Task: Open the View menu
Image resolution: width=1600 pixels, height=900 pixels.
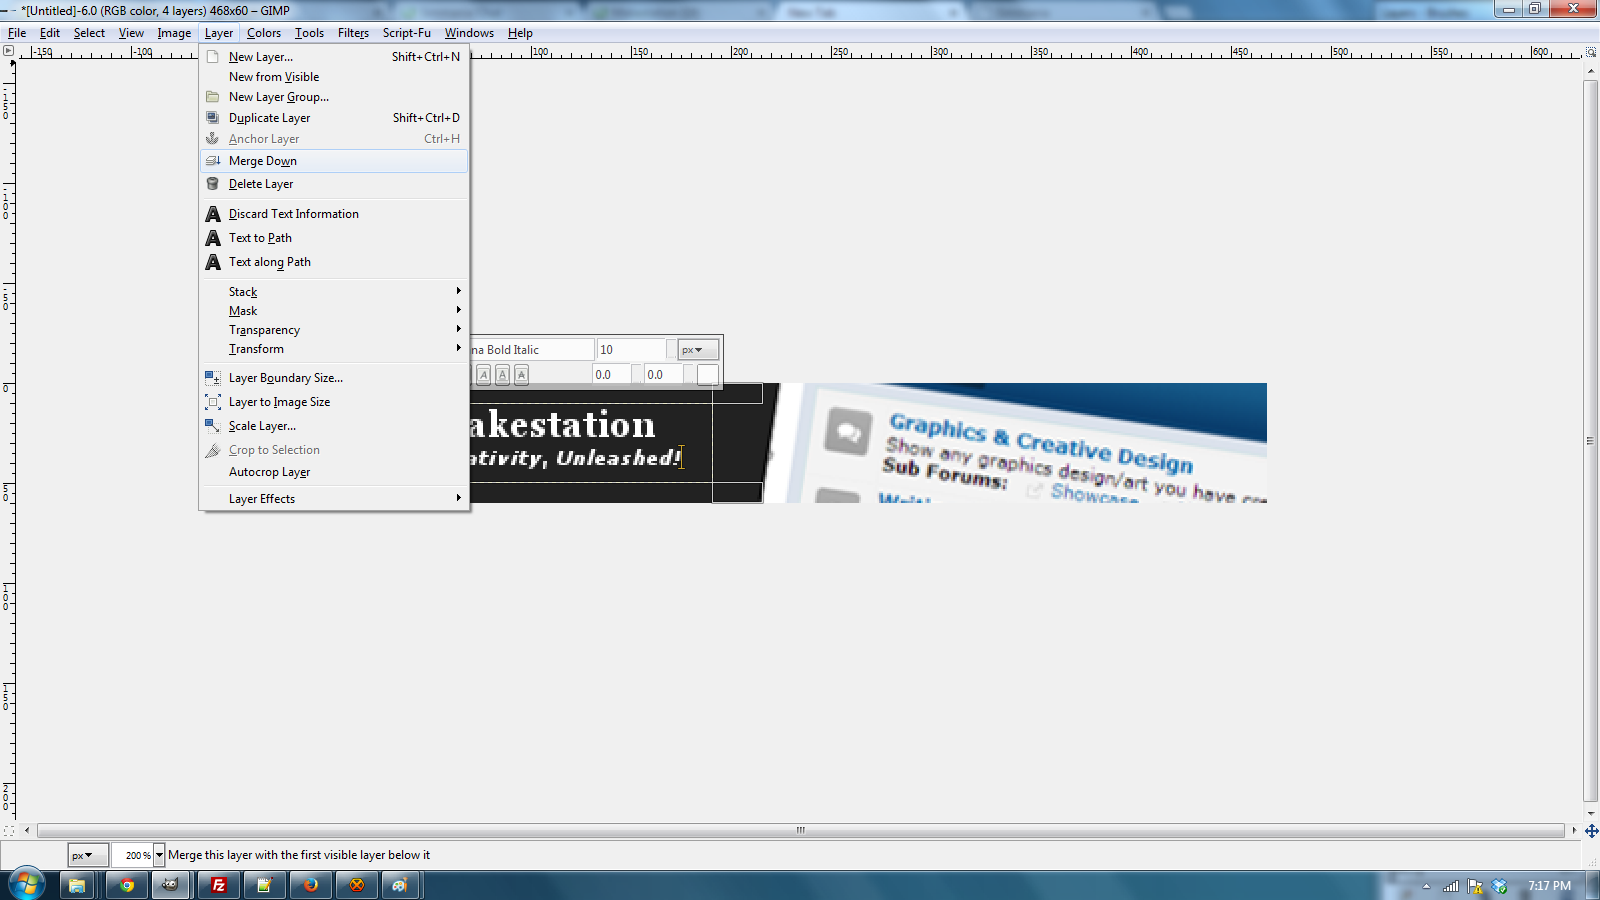Action: (x=131, y=33)
